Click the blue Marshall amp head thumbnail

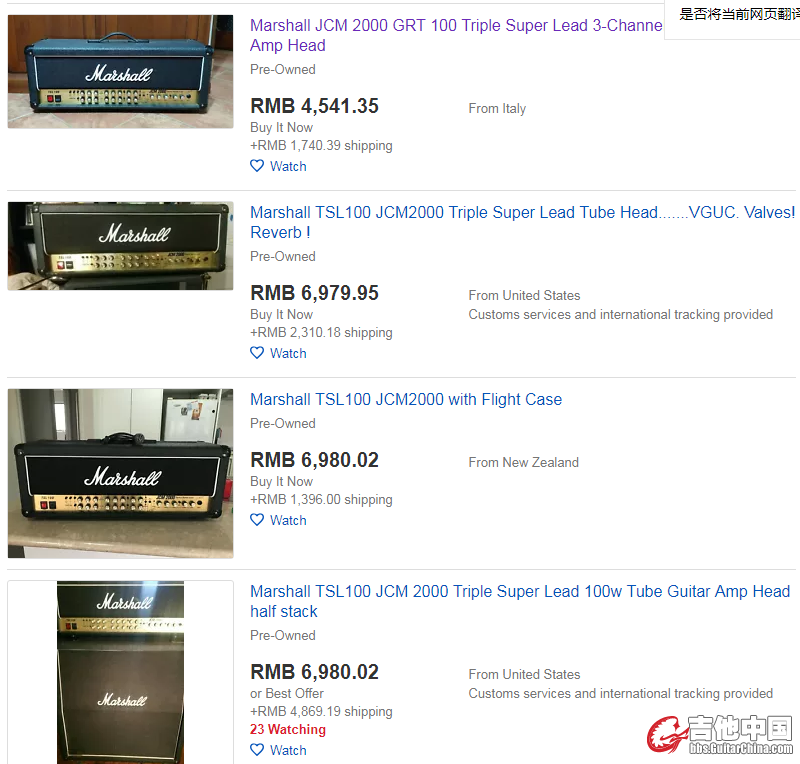(120, 71)
